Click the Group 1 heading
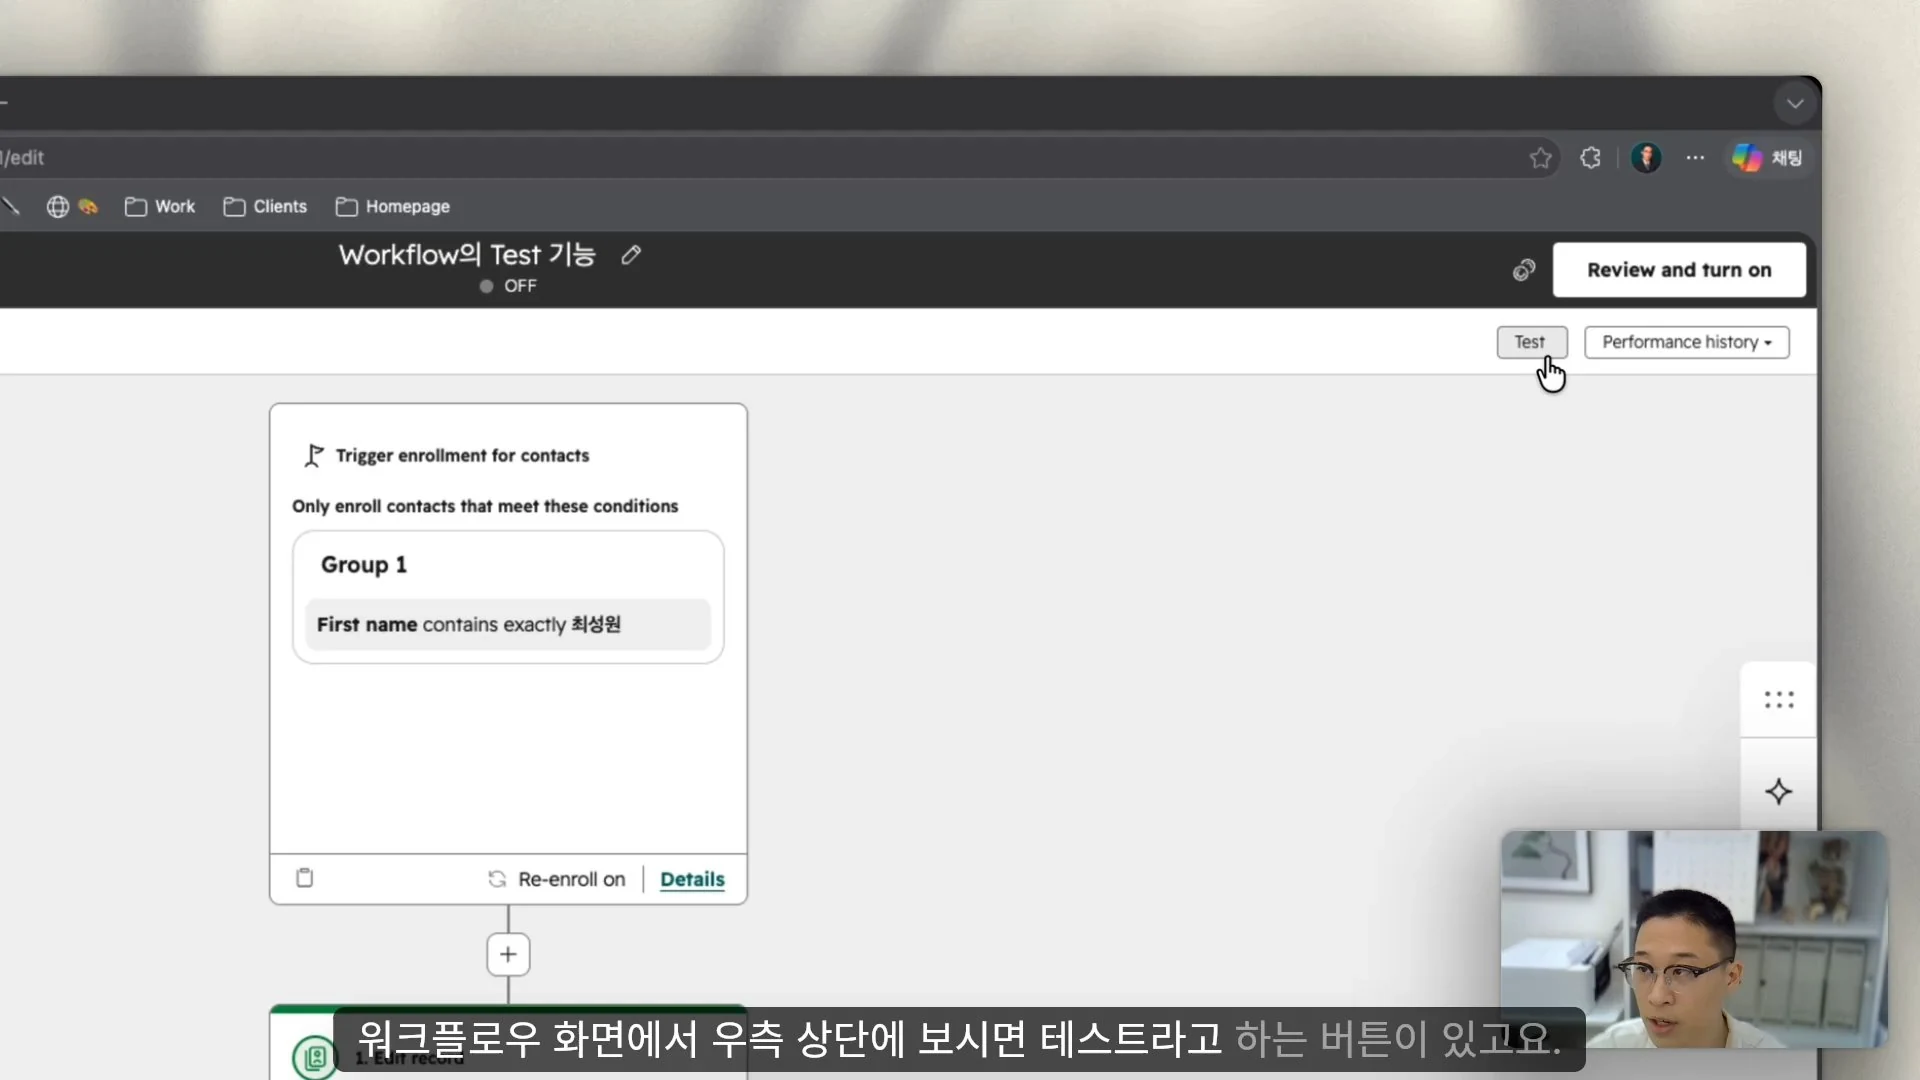 click(x=364, y=564)
